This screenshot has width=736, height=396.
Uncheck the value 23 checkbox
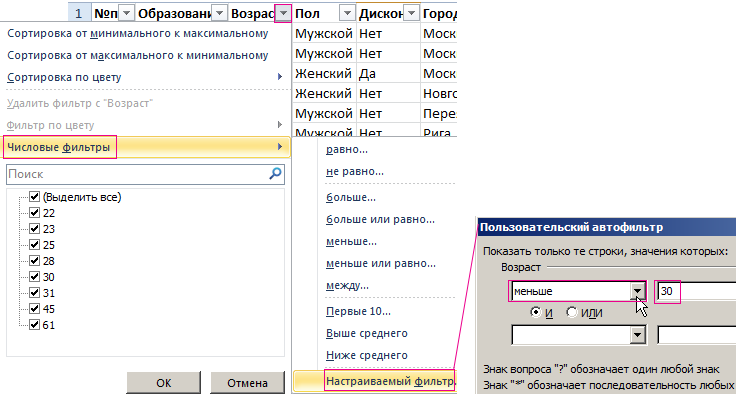(x=34, y=228)
